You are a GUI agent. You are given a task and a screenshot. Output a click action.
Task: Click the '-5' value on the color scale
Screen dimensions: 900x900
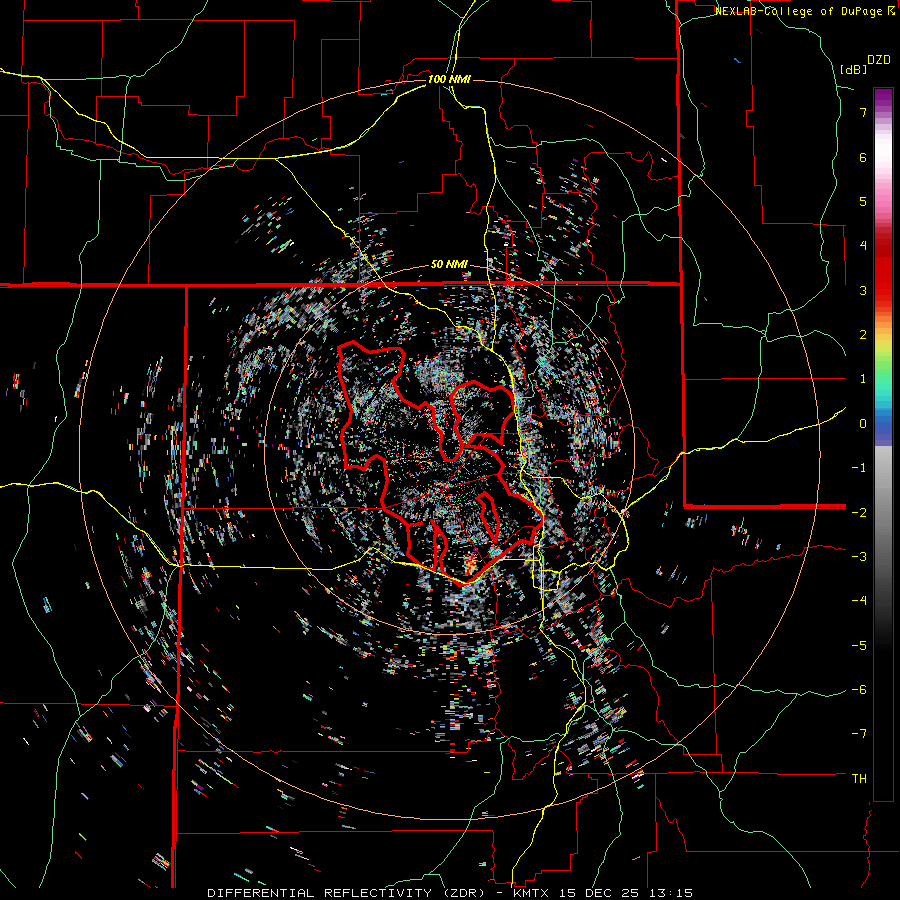tap(859, 645)
